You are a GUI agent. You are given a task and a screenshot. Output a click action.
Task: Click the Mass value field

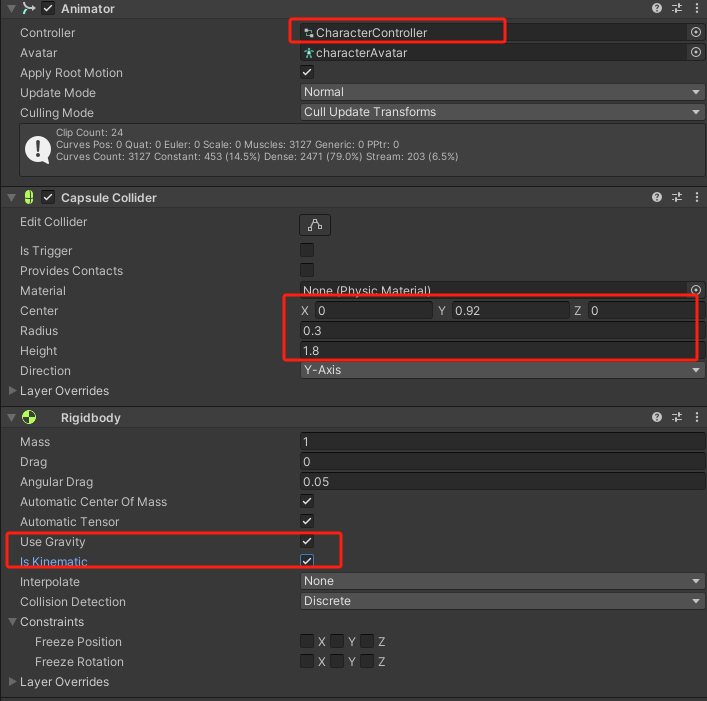502,441
